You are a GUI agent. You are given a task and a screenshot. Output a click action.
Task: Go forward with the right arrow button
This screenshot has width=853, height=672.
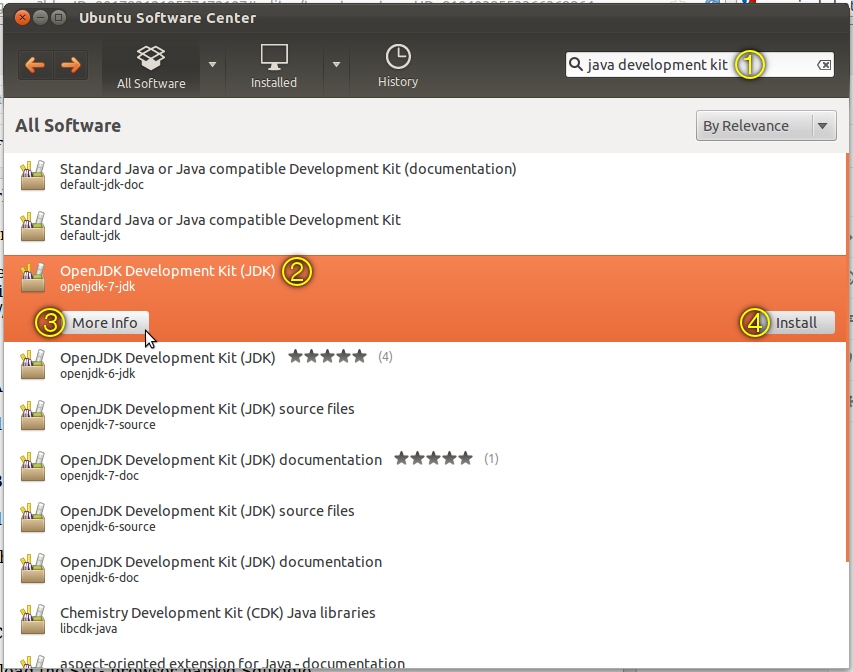click(71, 65)
